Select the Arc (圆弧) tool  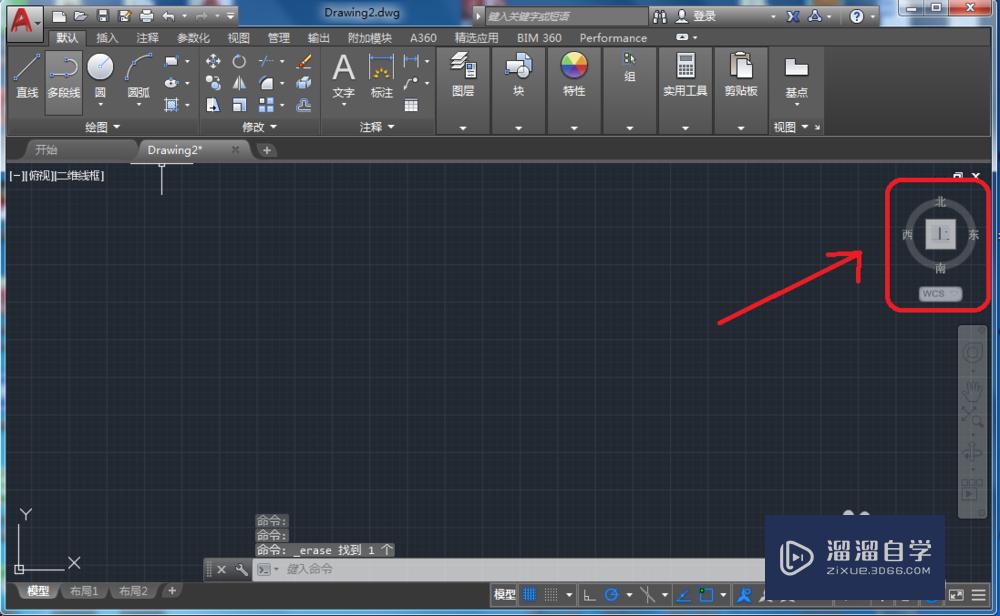138,77
